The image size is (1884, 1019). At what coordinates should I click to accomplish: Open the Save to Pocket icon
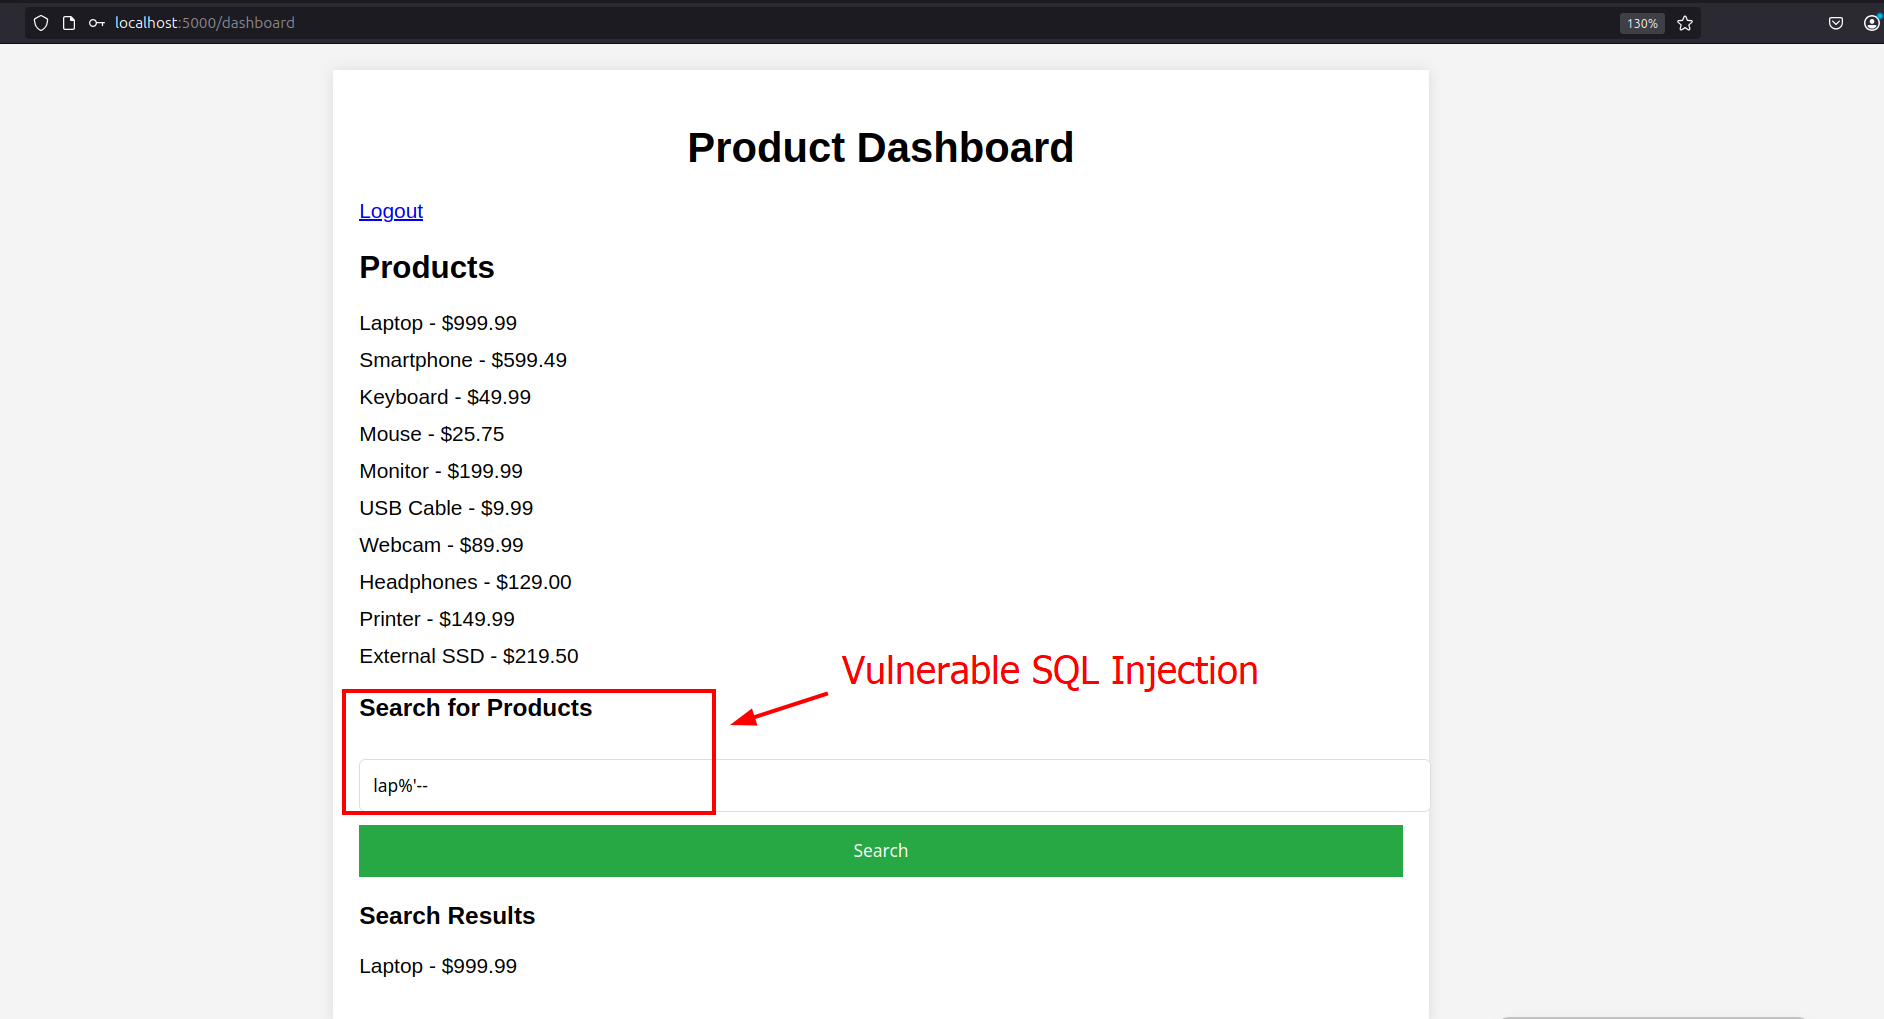1836,23
